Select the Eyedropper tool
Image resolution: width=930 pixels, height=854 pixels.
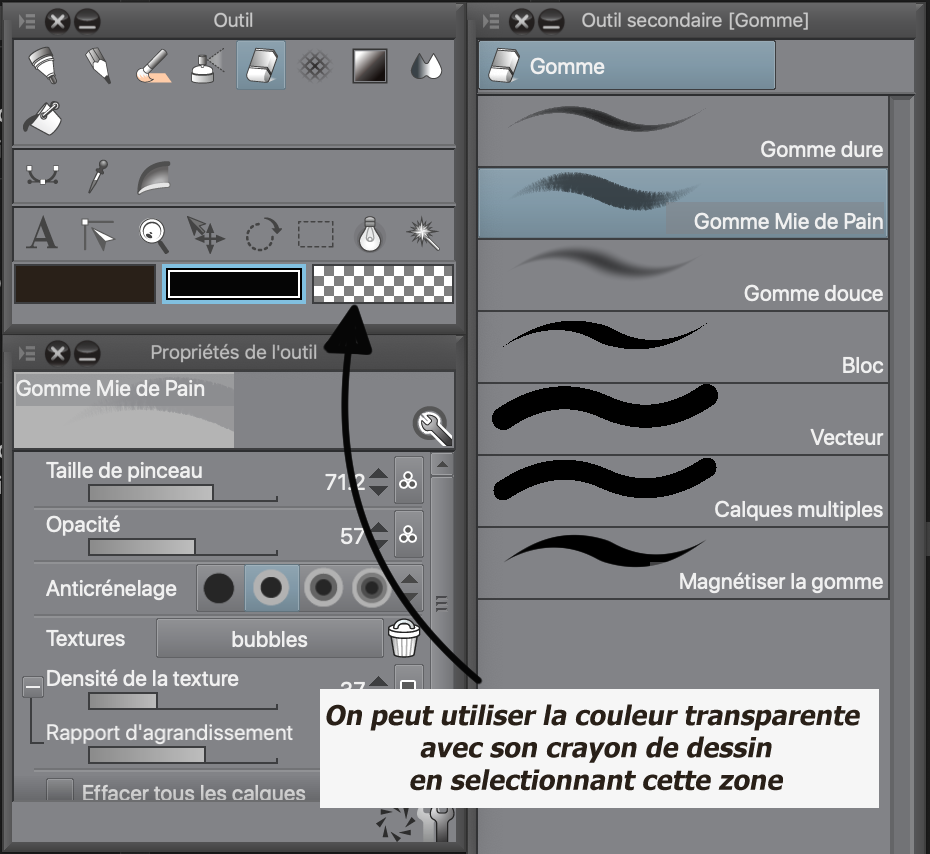tap(96, 177)
